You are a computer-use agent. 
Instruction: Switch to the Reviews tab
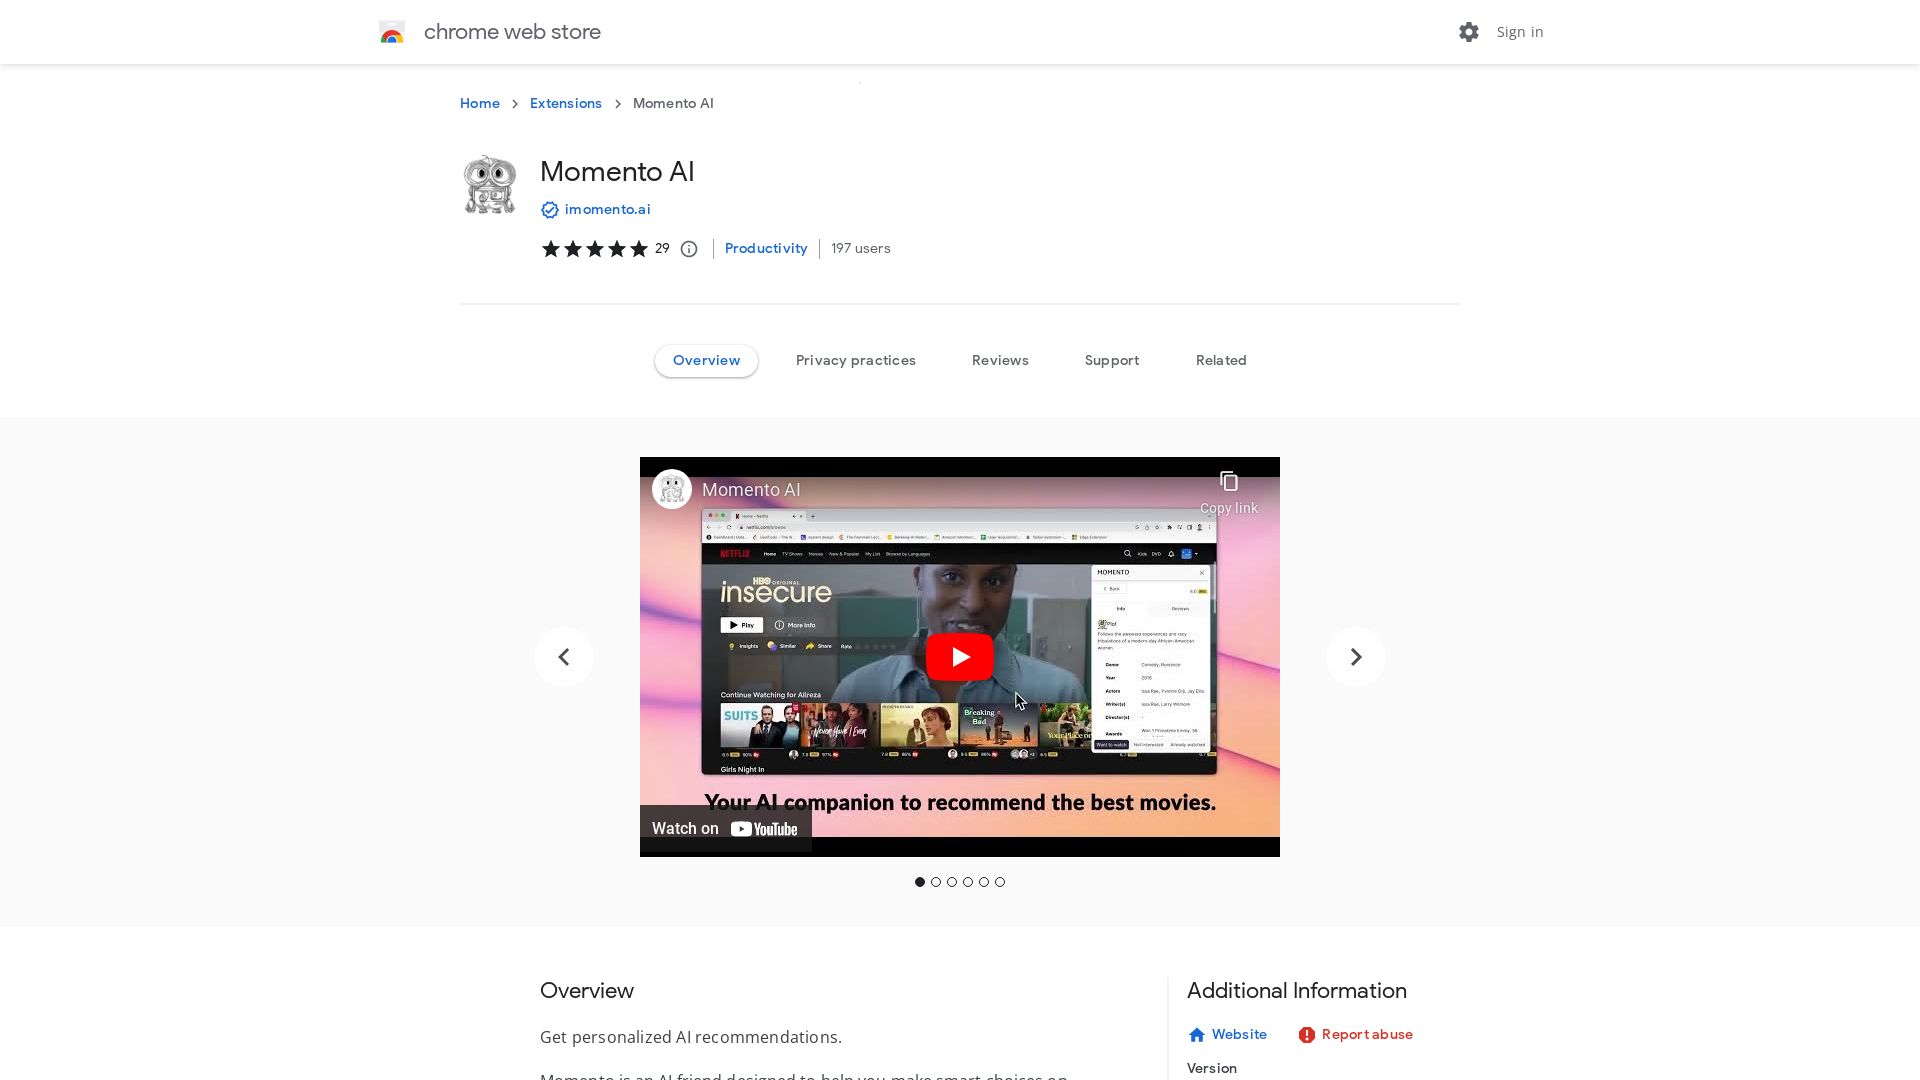(x=1000, y=360)
